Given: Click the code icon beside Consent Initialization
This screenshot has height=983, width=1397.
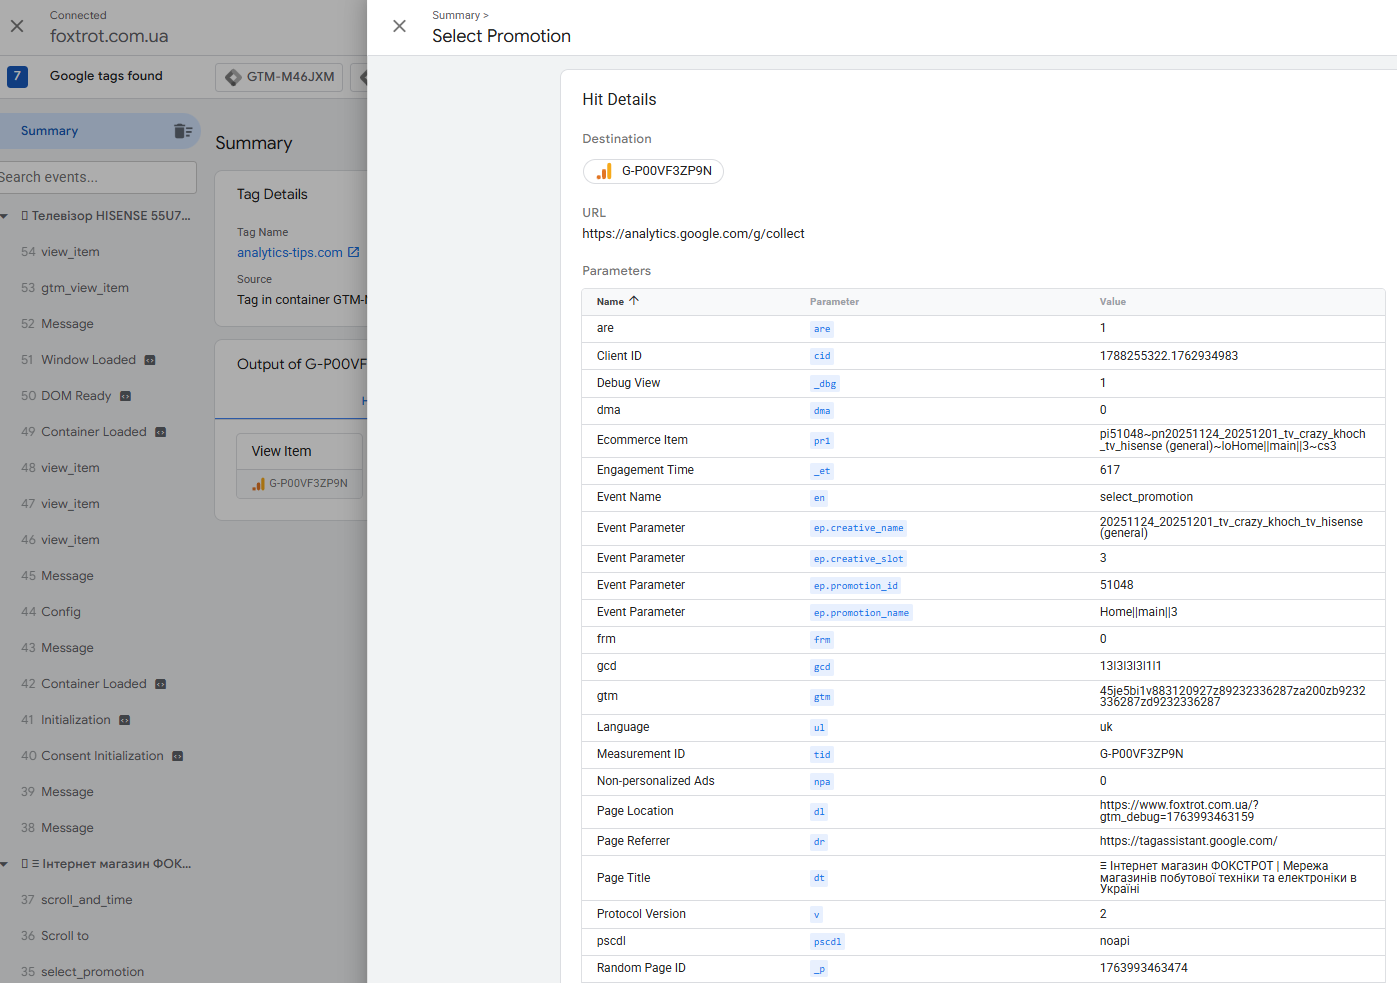Looking at the screenshot, I should click(178, 756).
